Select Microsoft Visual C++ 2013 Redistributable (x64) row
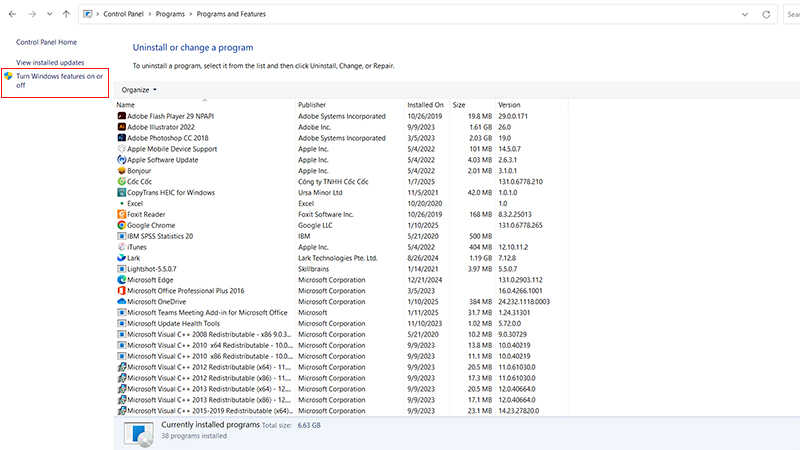 340,389
